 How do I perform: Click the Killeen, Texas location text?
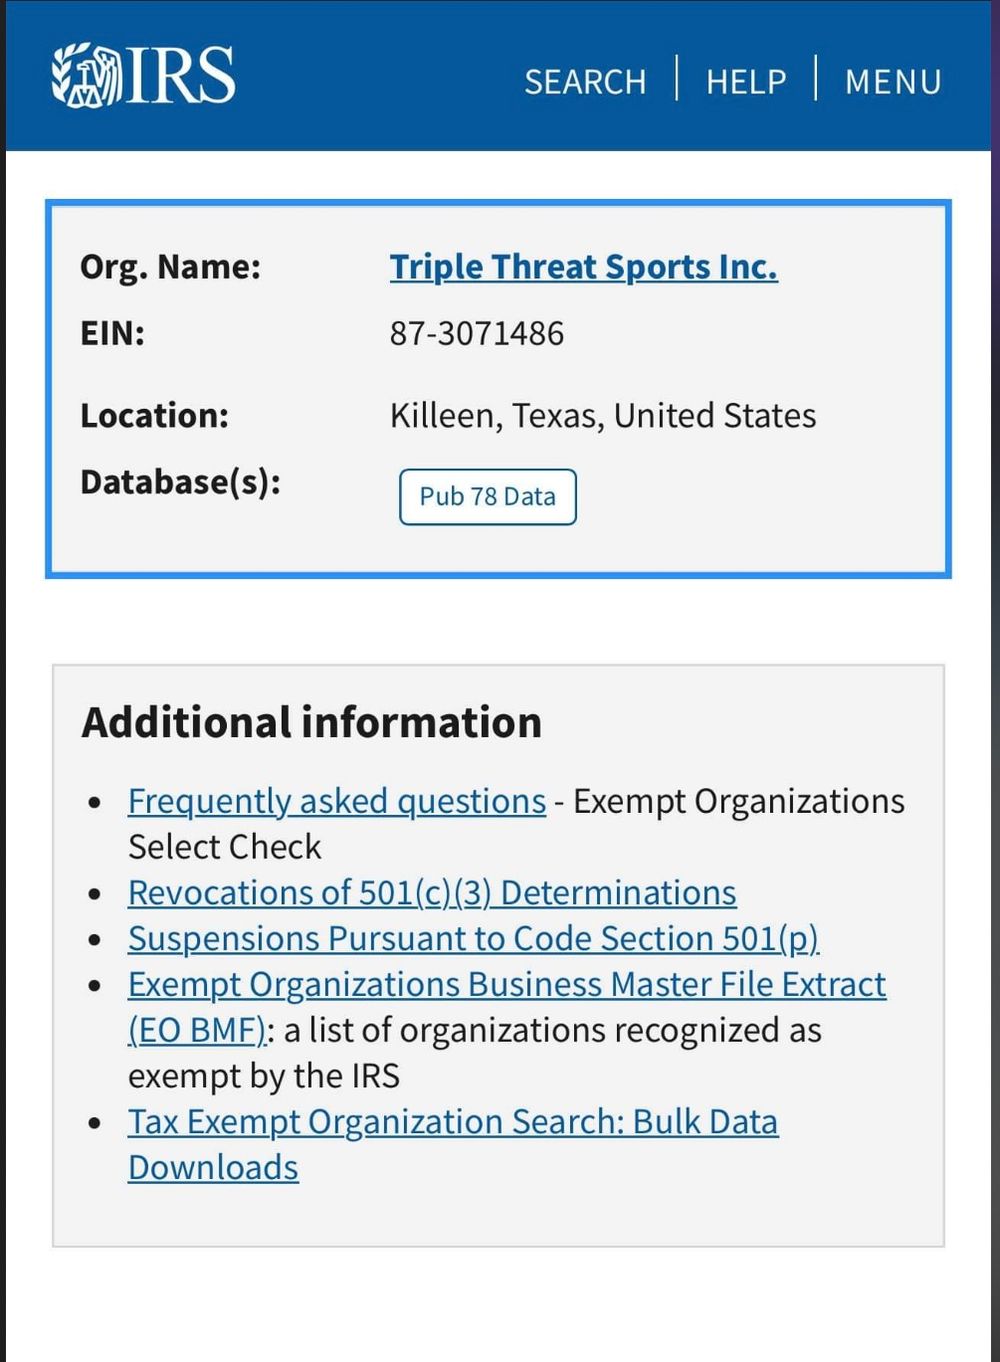pos(602,415)
